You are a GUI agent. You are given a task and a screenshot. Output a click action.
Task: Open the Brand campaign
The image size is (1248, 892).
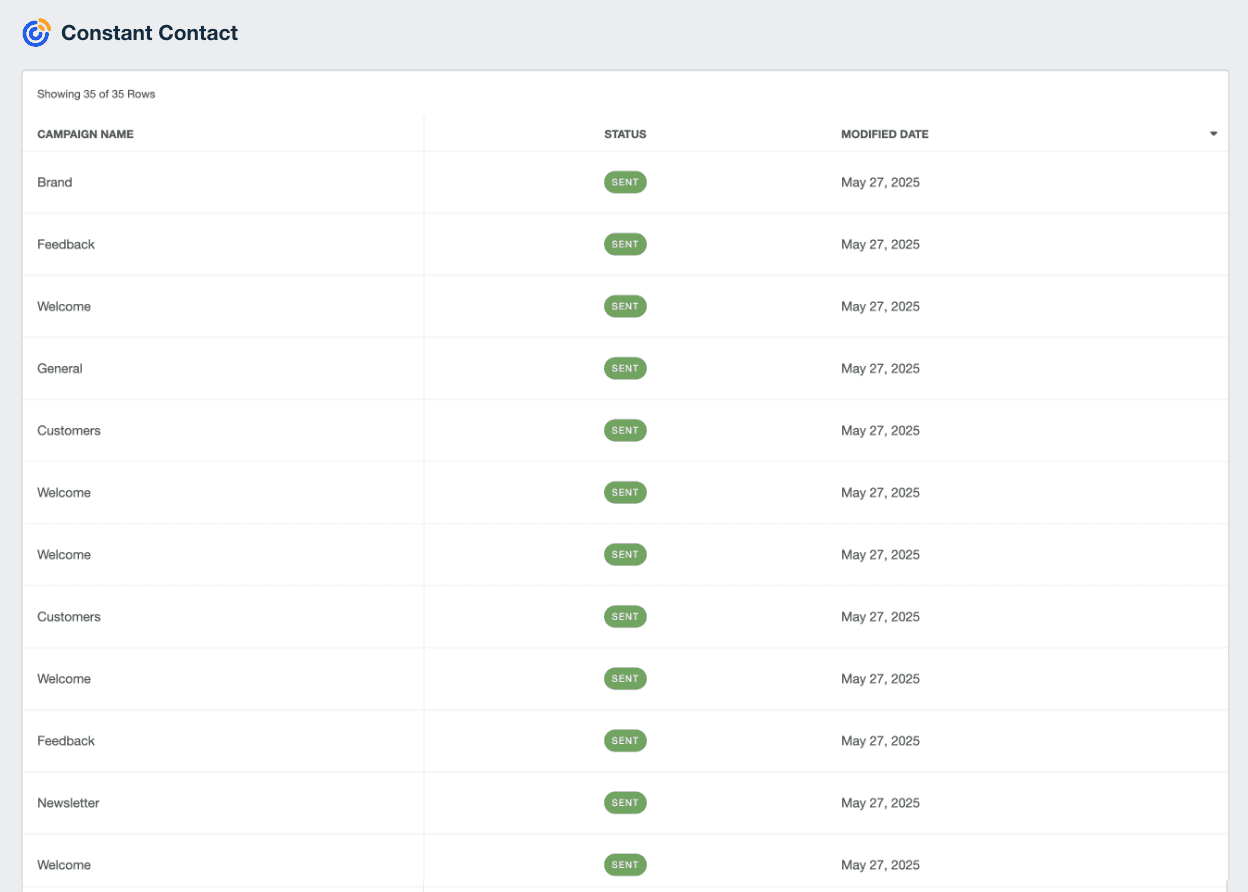click(x=54, y=182)
